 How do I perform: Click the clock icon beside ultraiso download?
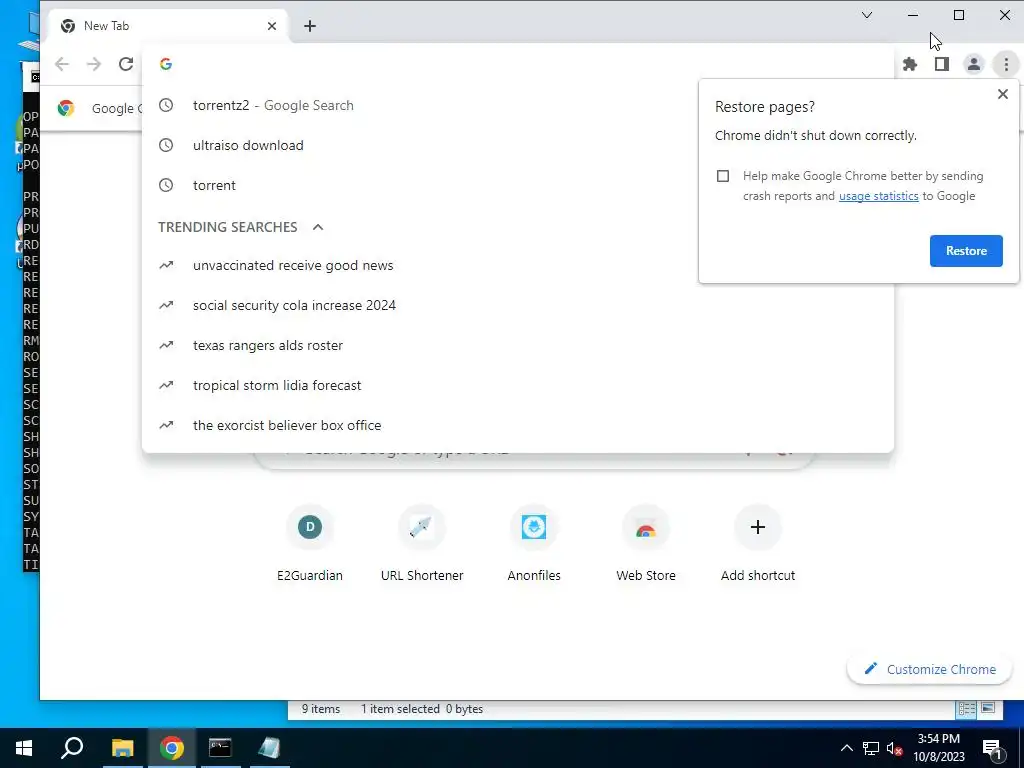(x=166, y=145)
